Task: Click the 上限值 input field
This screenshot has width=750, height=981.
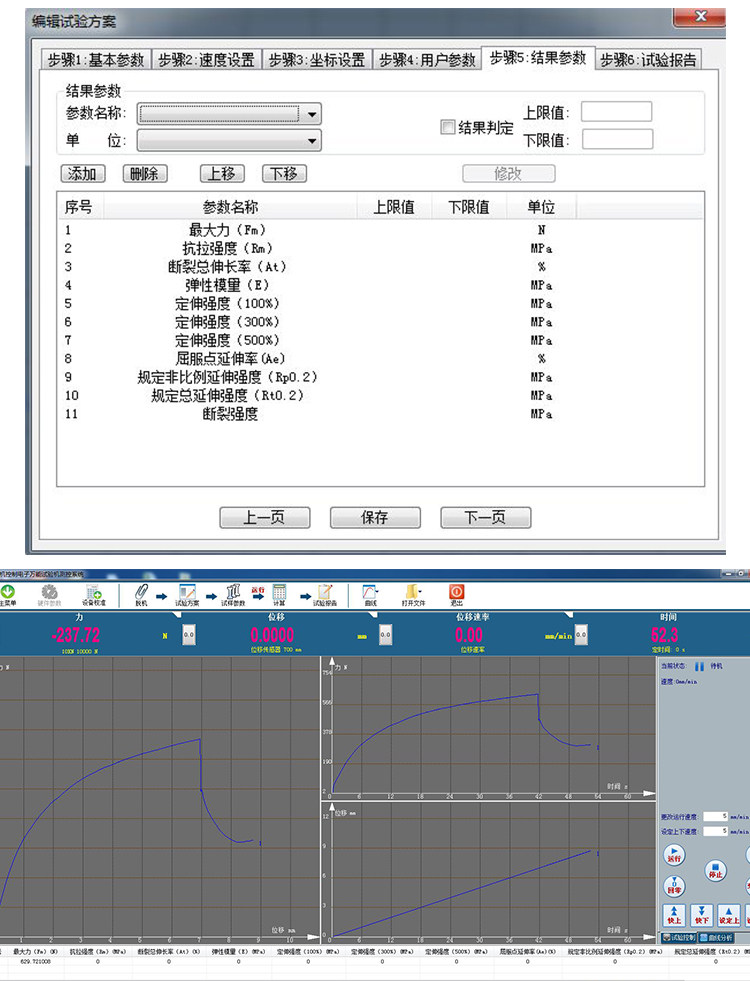Action: coord(617,111)
